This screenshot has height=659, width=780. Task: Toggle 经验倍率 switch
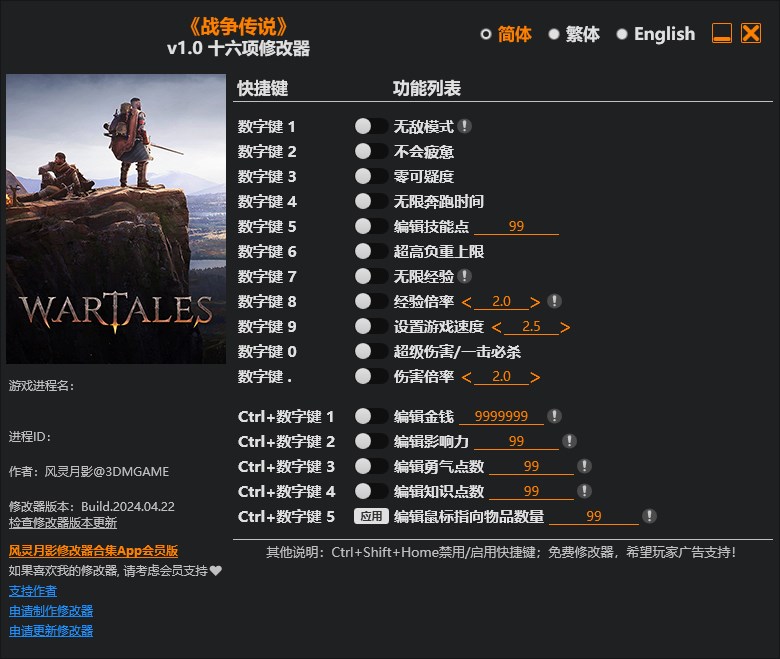click(x=371, y=301)
